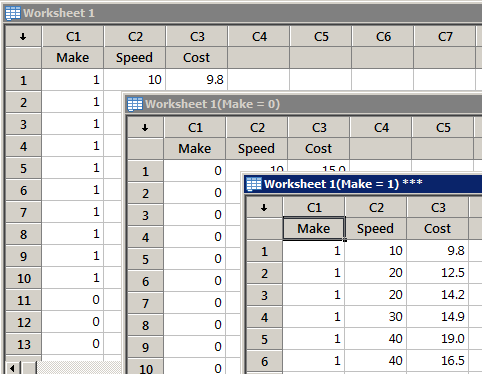Click Cost value 14.2 in Make = 1 worksheet

438,295
